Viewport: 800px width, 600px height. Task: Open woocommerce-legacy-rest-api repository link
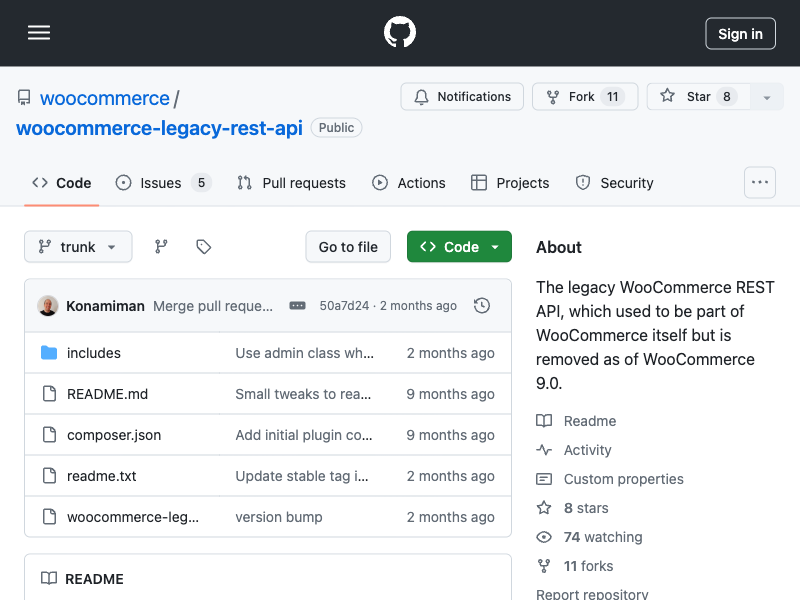pos(159,128)
